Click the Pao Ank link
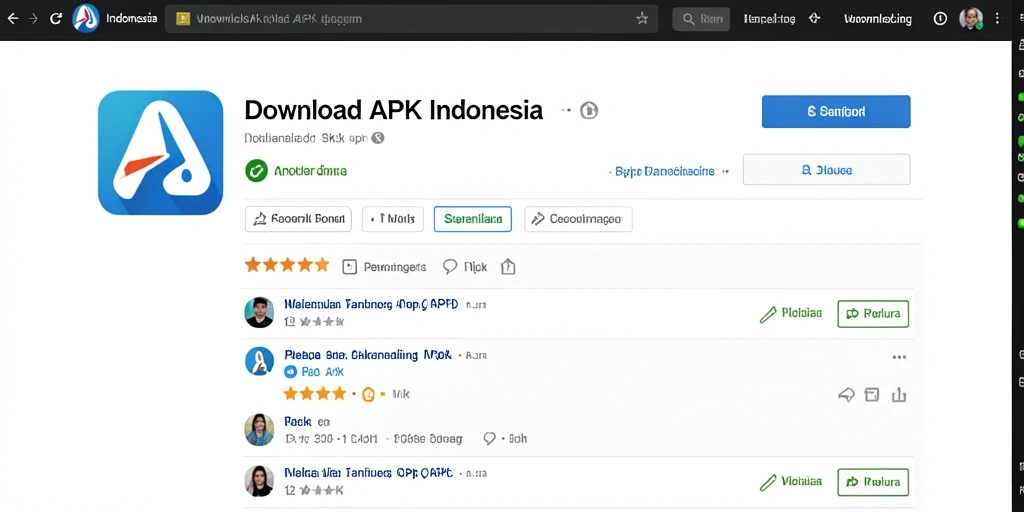Image resolution: width=1024 pixels, height=512 pixels. (323, 372)
